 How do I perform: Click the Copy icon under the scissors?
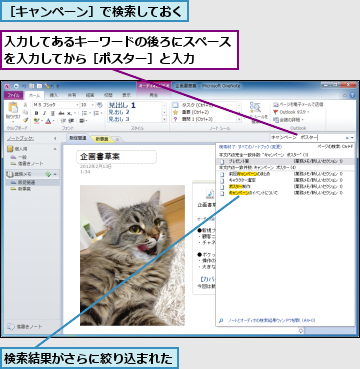(x=25, y=113)
